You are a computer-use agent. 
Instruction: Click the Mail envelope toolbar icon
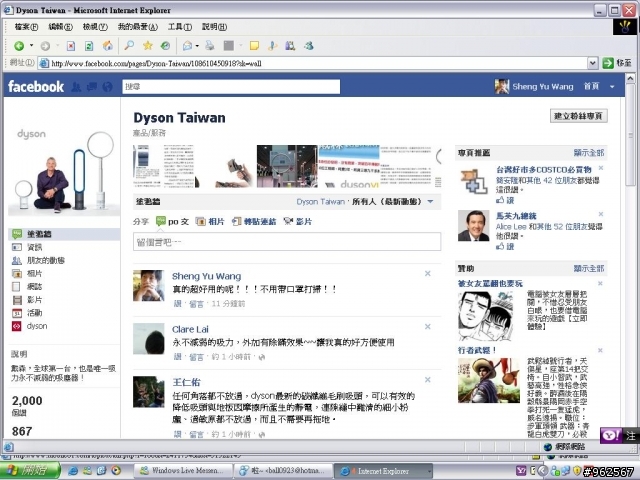tap(187, 46)
